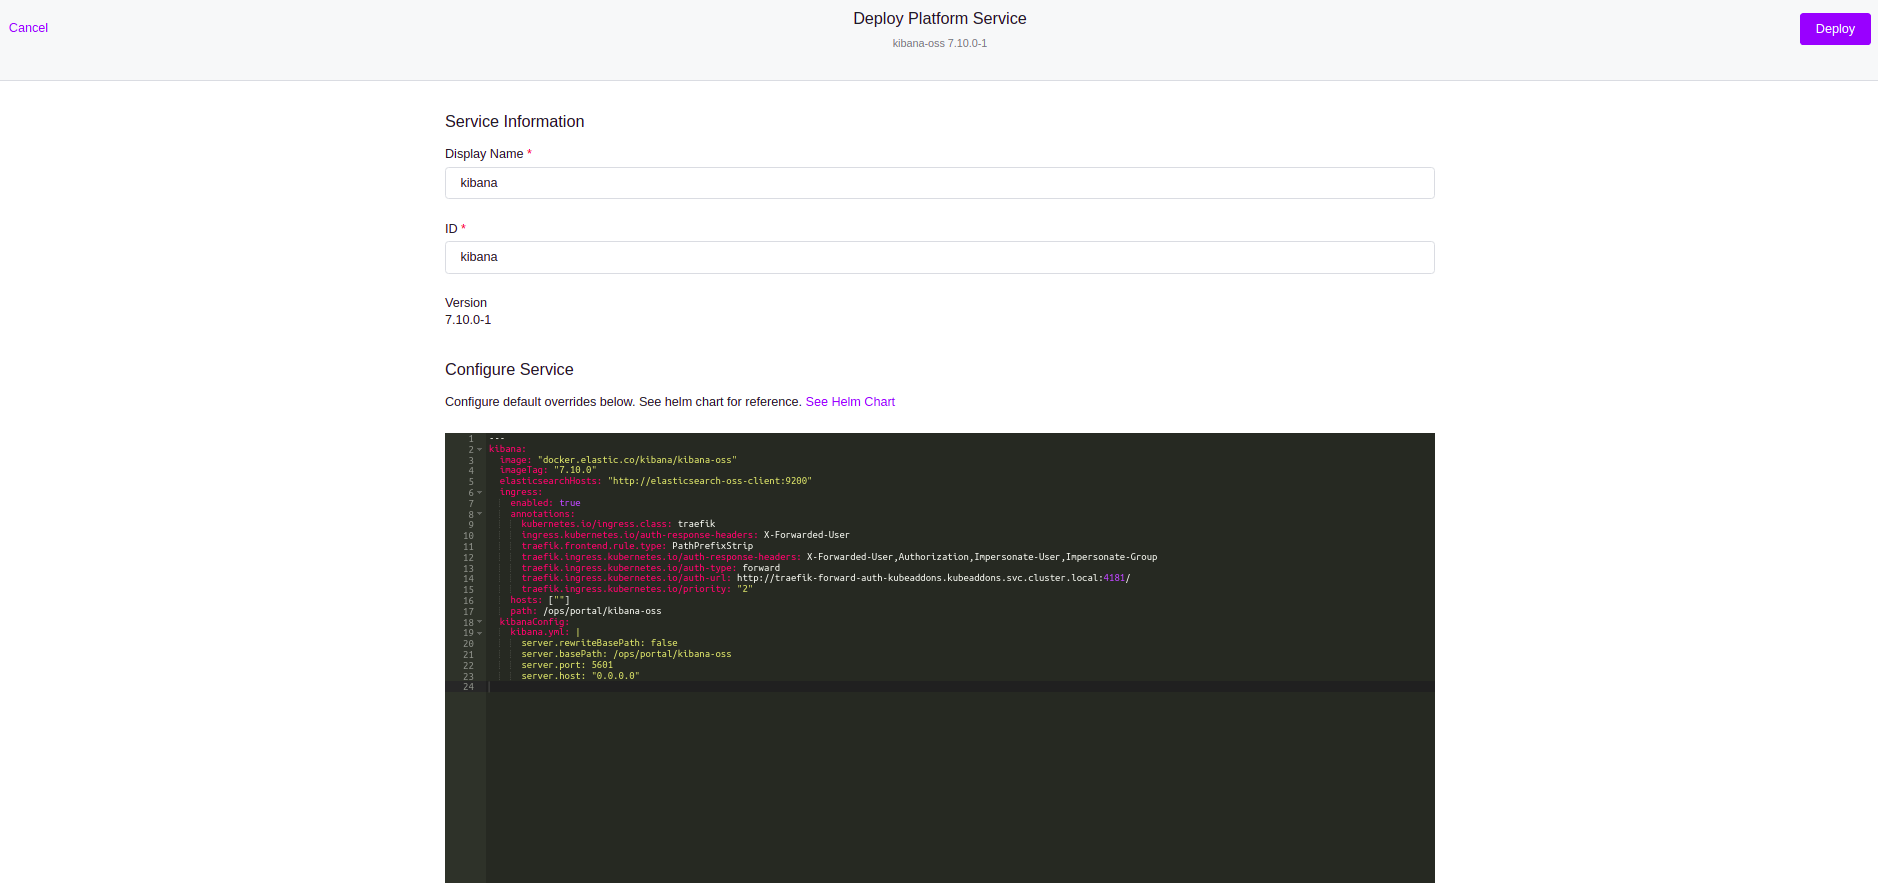Place cursor on the image docker.elastic.co value
1878x895 pixels.
(x=637, y=460)
